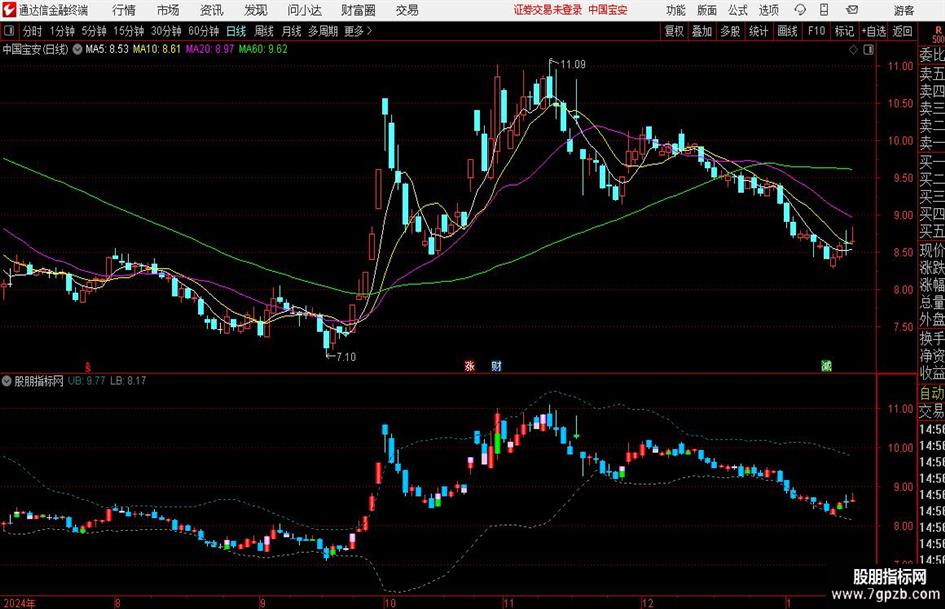Click the 画线 drawing button
The height and width of the screenshot is (609, 945).
788,31
